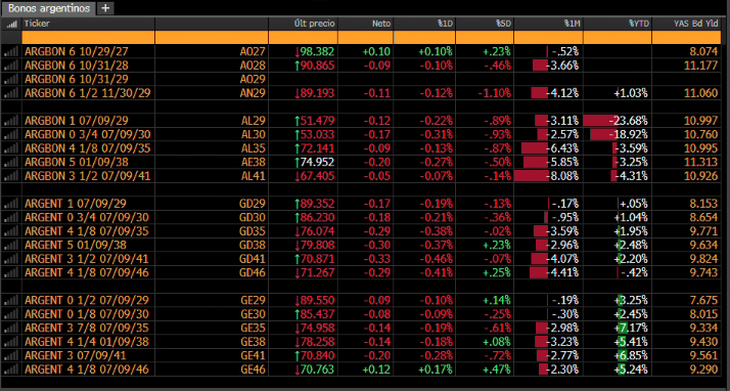Image resolution: width=730 pixels, height=391 pixels.
Task: Sort by the Últ precio column header
Action: tap(314, 24)
